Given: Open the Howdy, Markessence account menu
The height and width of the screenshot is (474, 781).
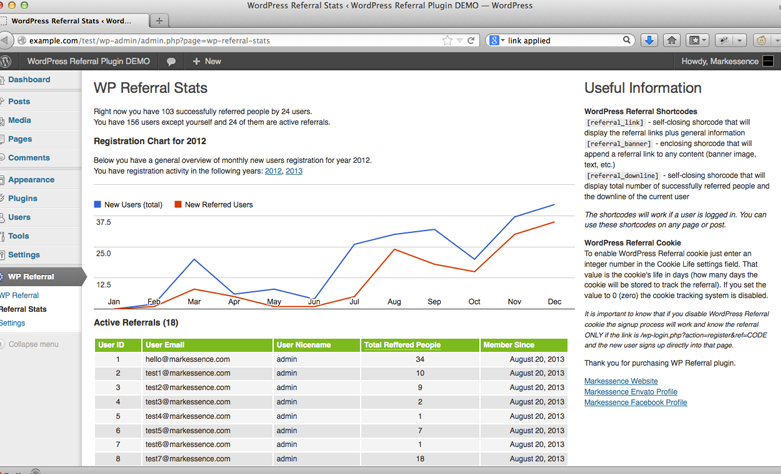Looking at the screenshot, I should [719, 61].
